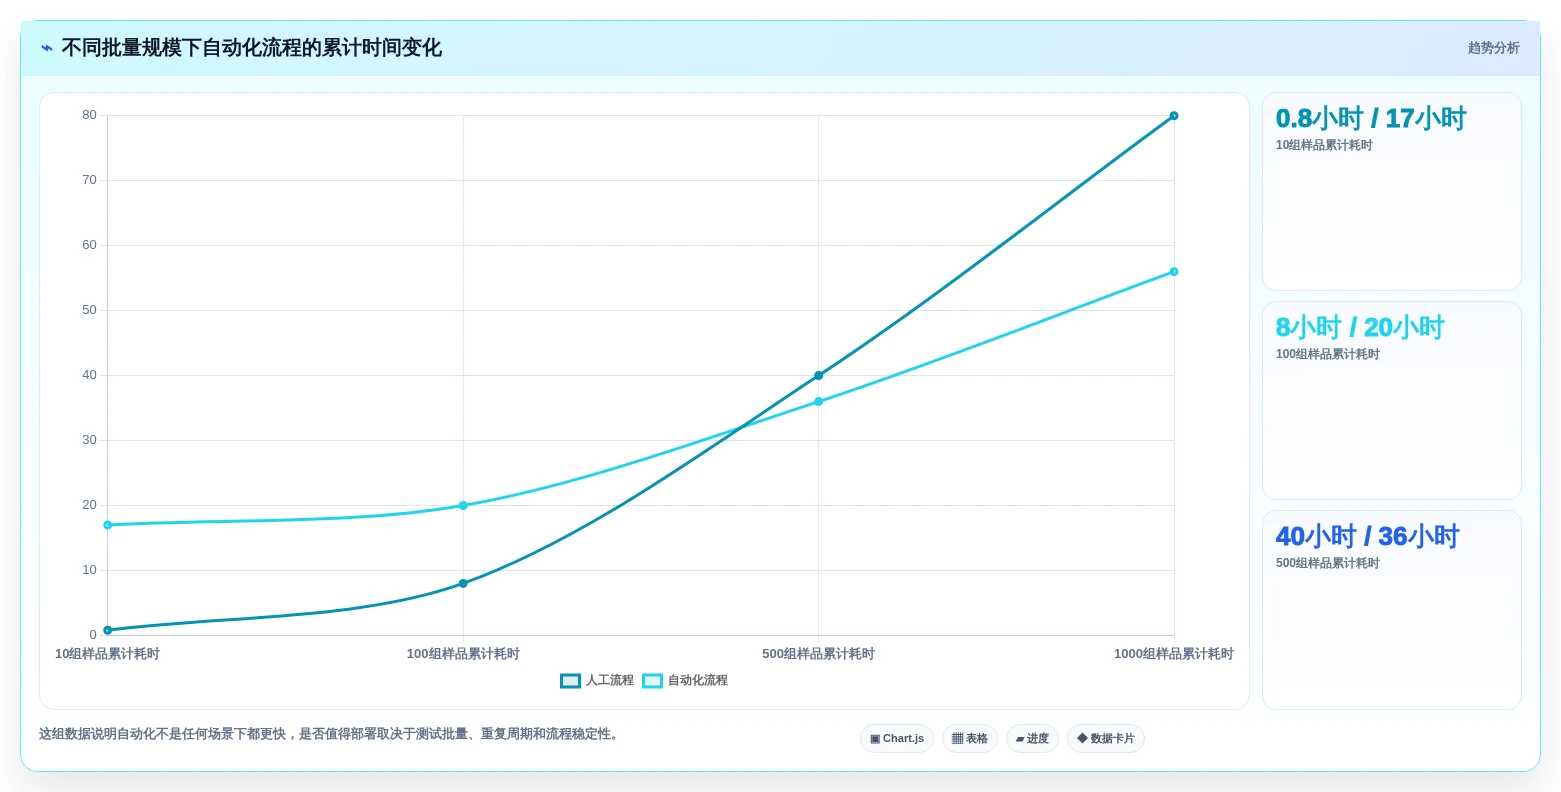Click the 人工流程 legend color box
This screenshot has height=792, width=1561.
(570, 681)
